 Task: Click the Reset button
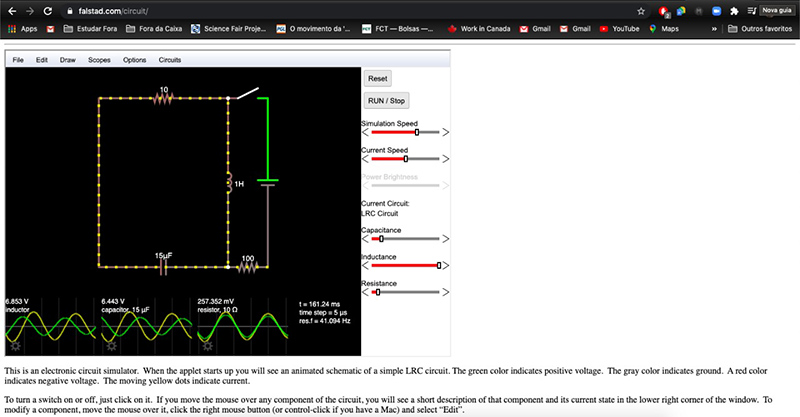tap(378, 79)
